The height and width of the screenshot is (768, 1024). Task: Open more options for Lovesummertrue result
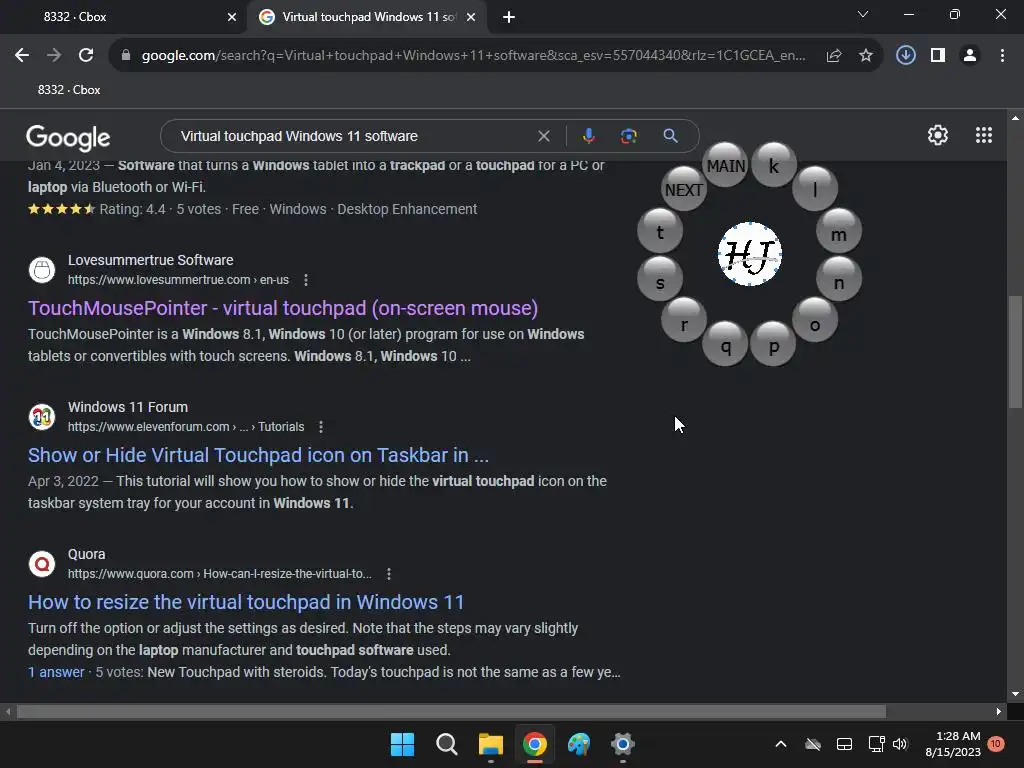(x=306, y=280)
